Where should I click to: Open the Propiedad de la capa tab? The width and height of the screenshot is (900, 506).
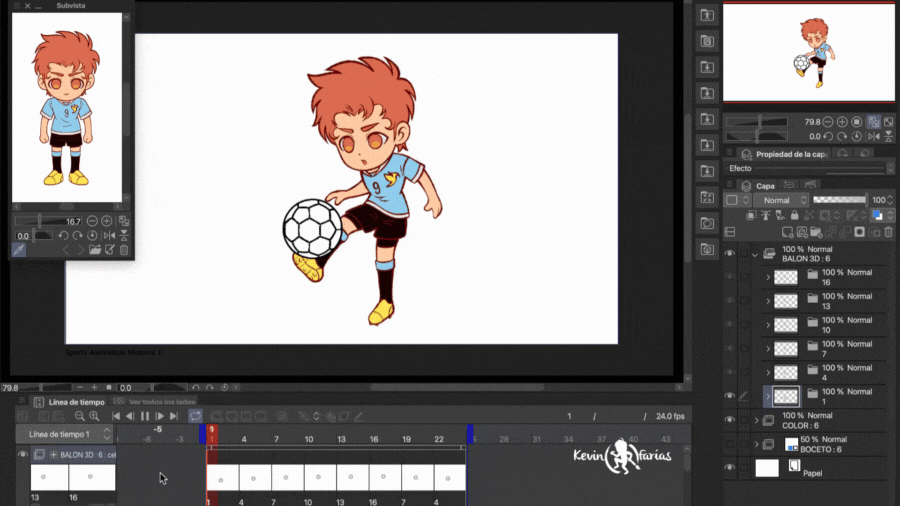pos(785,154)
